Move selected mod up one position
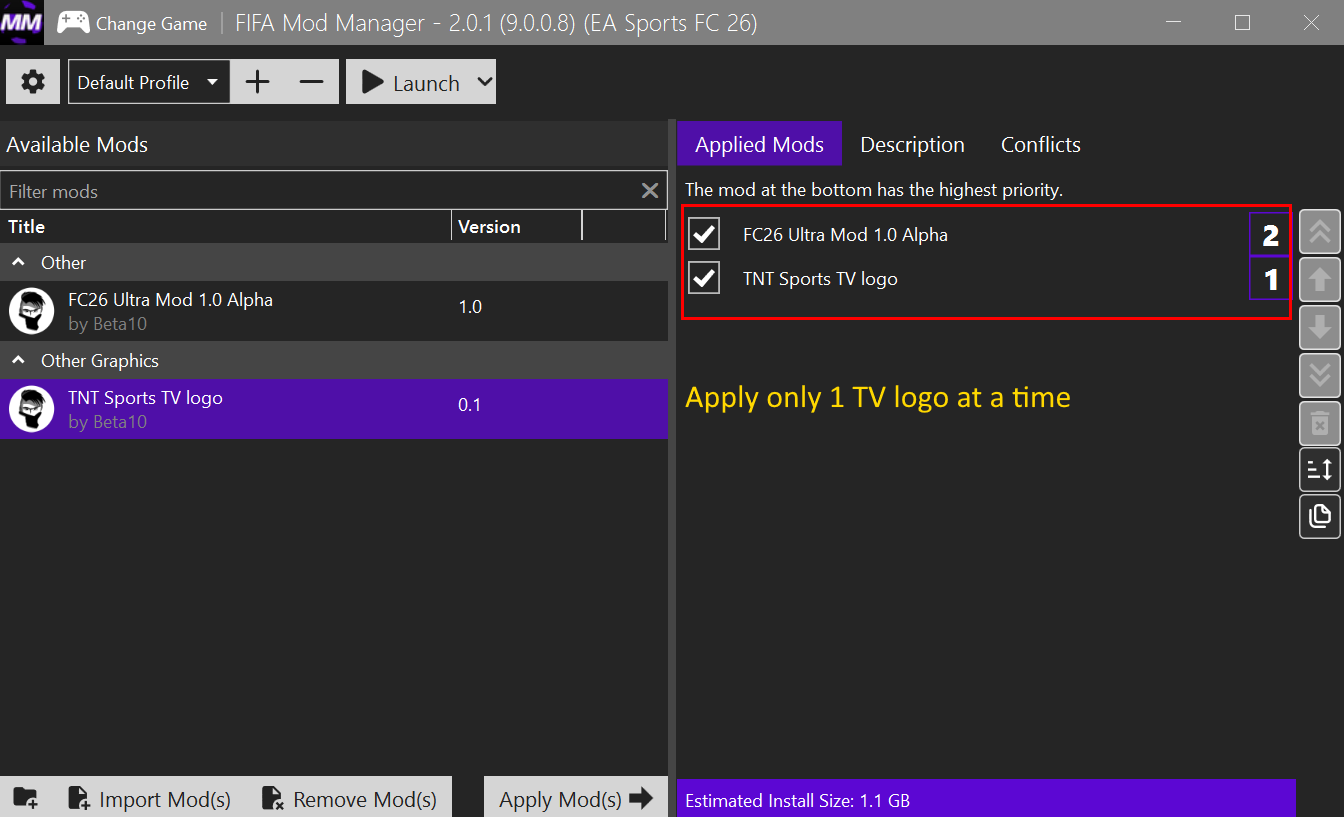 pos(1319,280)
